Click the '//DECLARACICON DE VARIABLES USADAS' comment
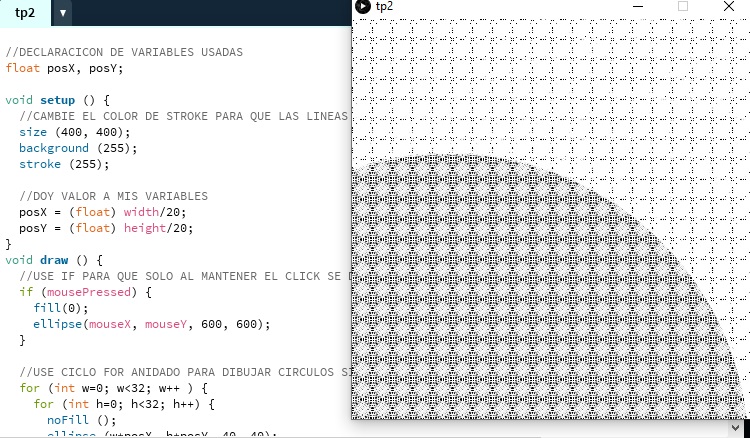 tap(124, 52)
